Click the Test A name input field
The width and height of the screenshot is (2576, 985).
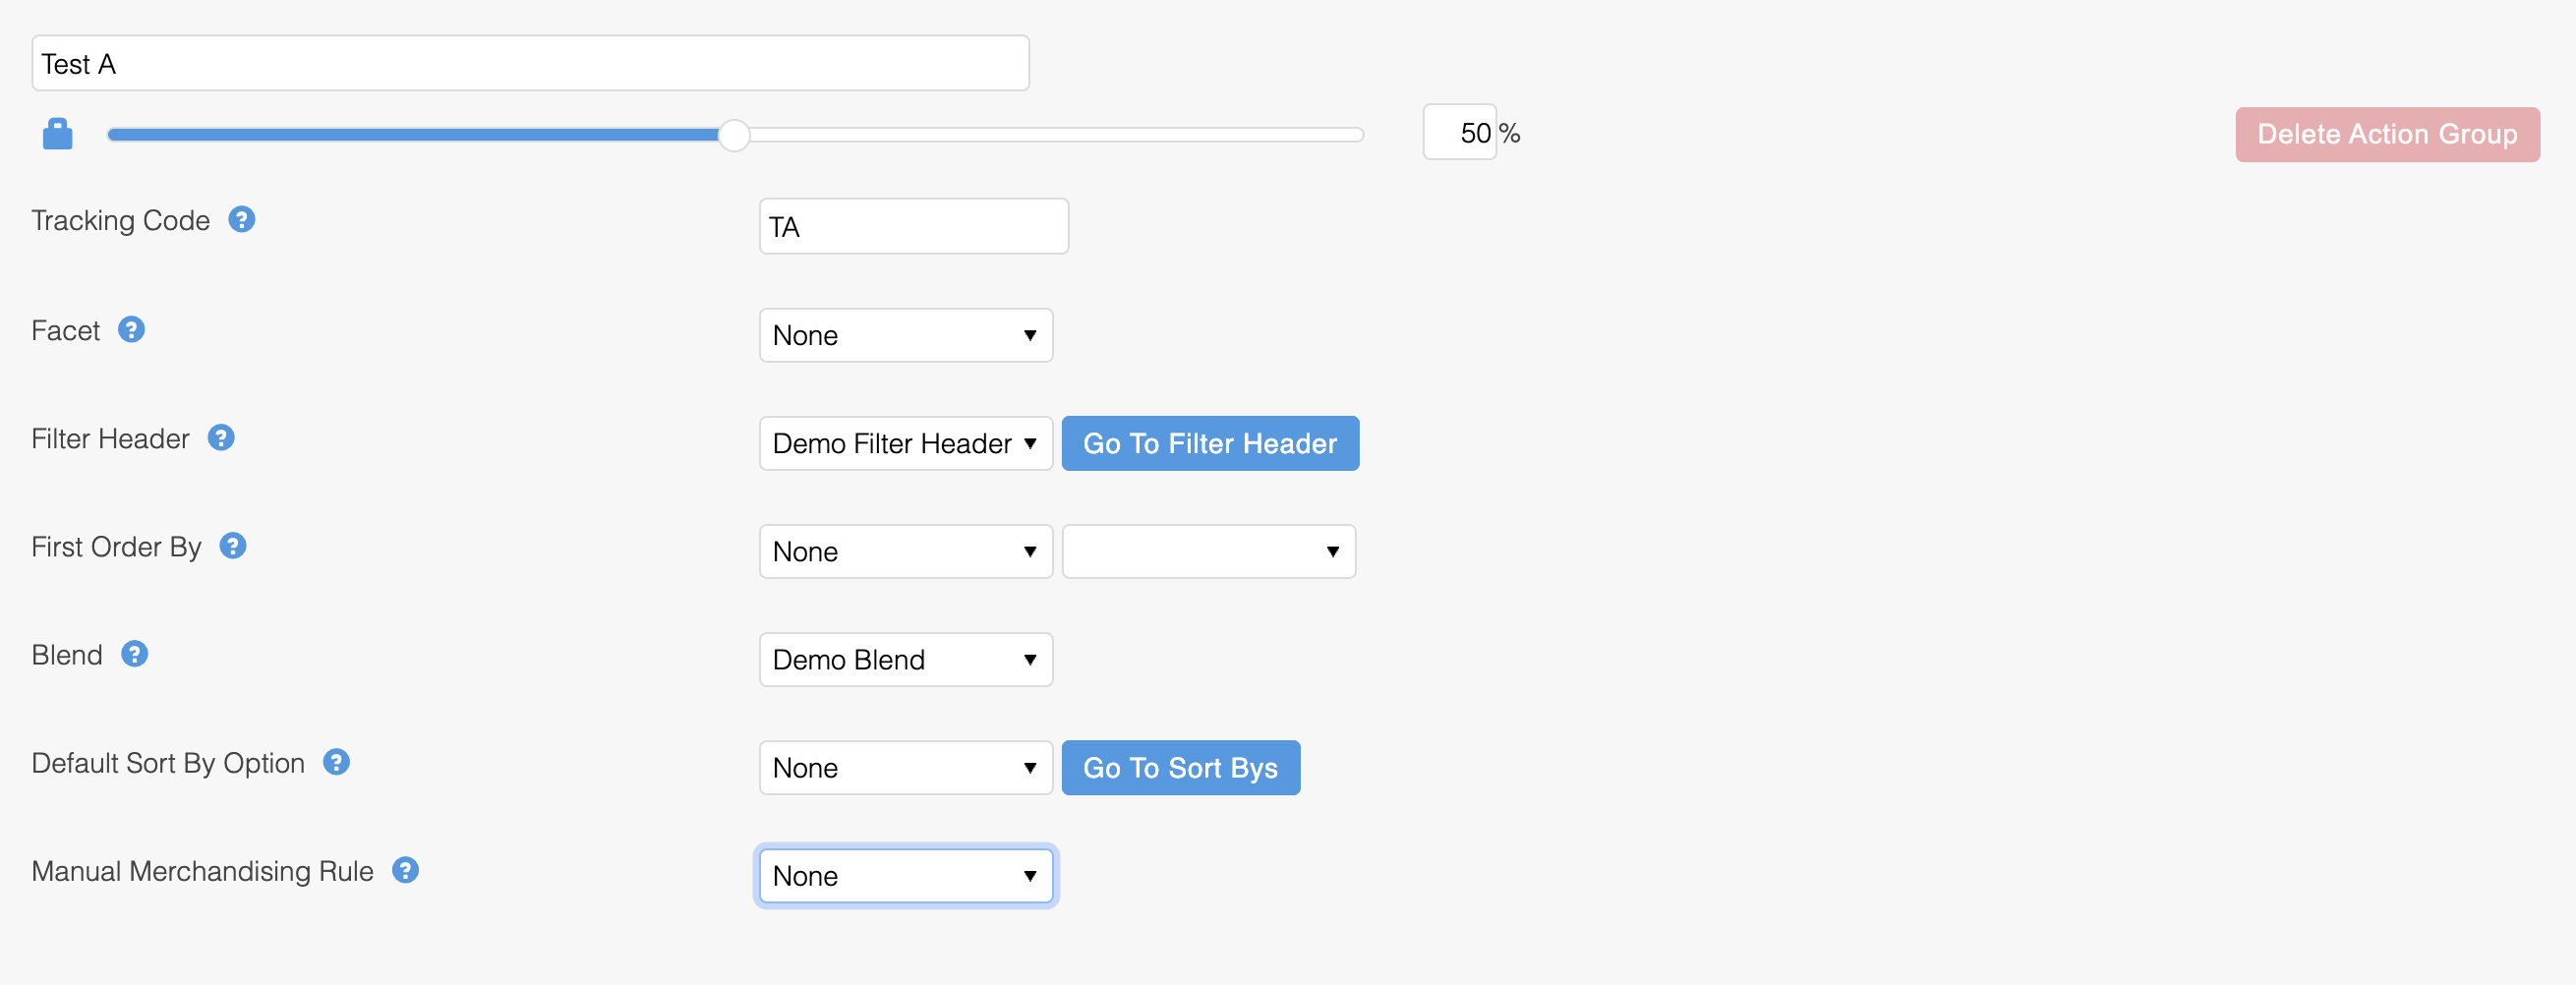(x=530, y=64)
